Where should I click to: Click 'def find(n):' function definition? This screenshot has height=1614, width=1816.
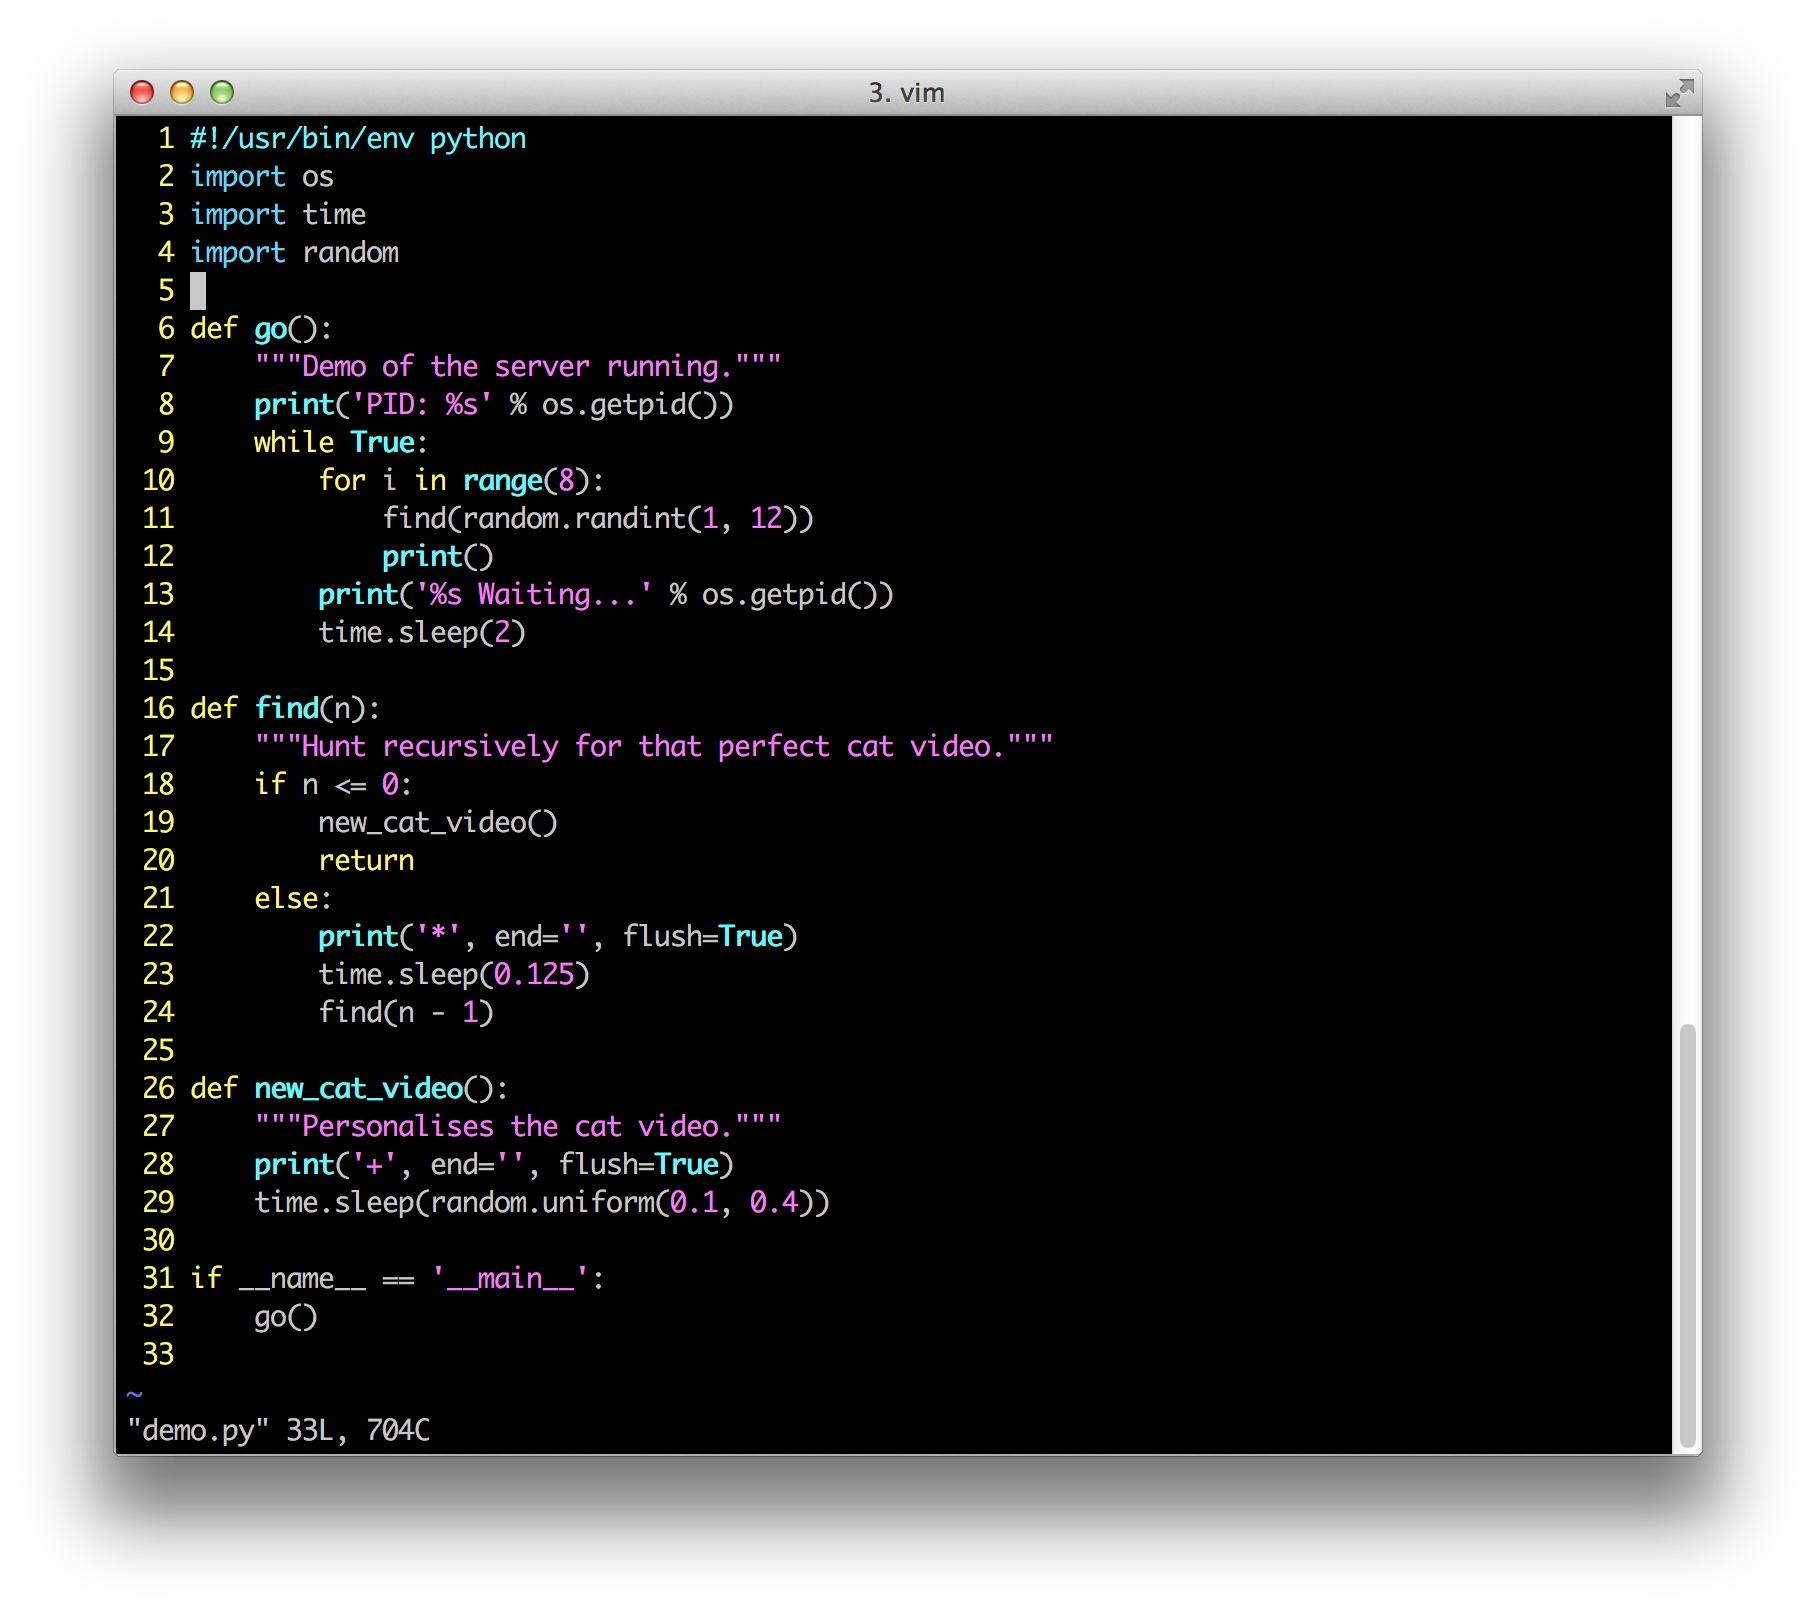click(x=285, y=709)
